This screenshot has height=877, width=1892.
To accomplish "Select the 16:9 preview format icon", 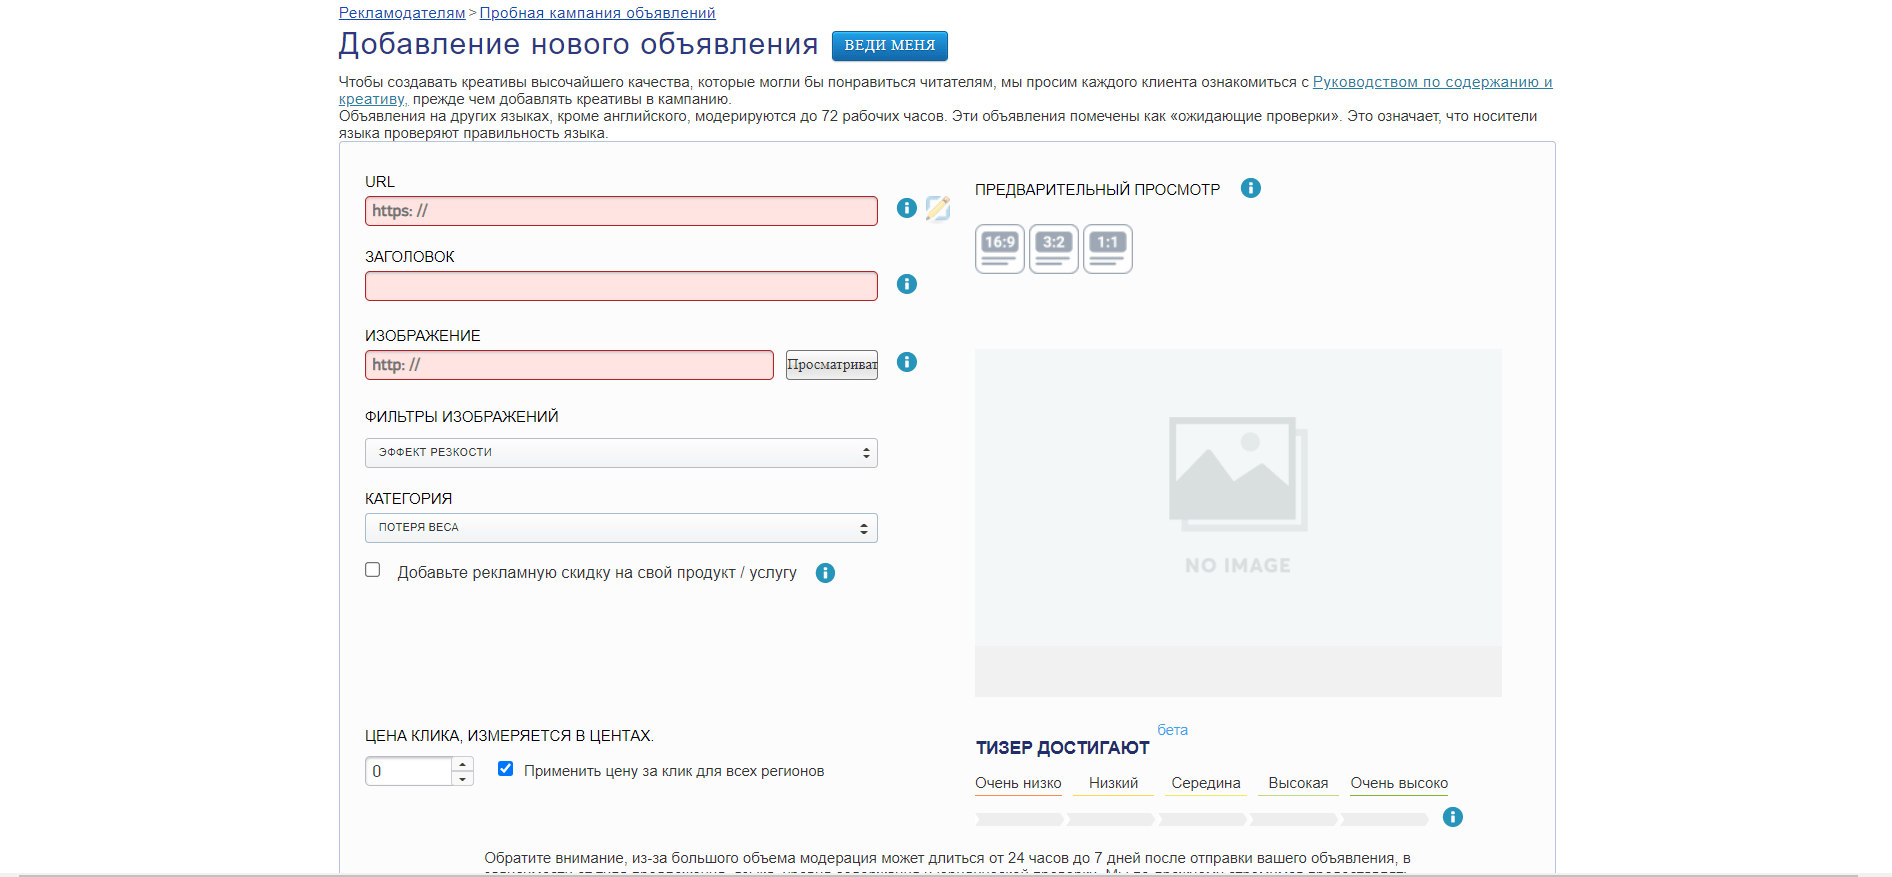I will [999, 249].
